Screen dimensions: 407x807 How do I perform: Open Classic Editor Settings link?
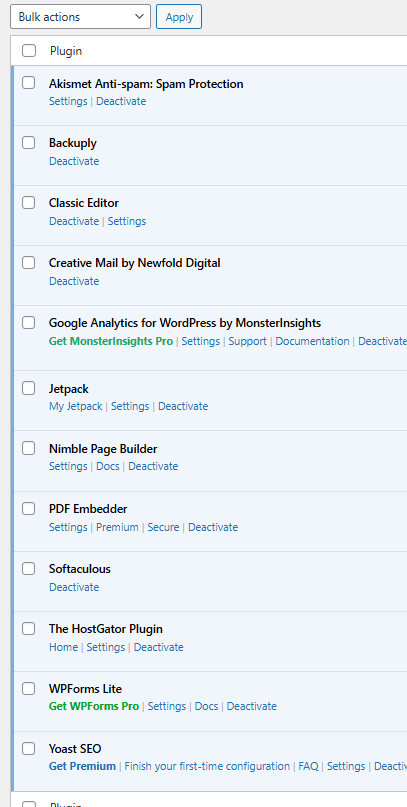point(127,221)
